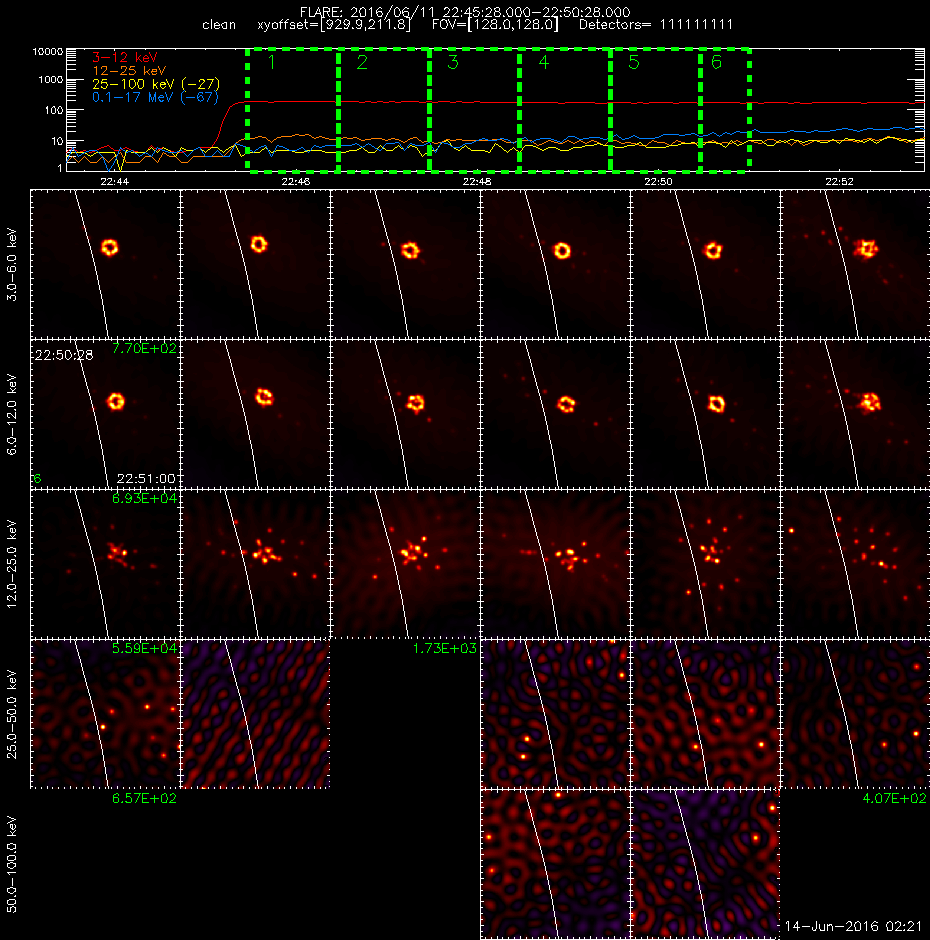Open the 25.0-50.0 keV image for interval 4

point(555,714)
